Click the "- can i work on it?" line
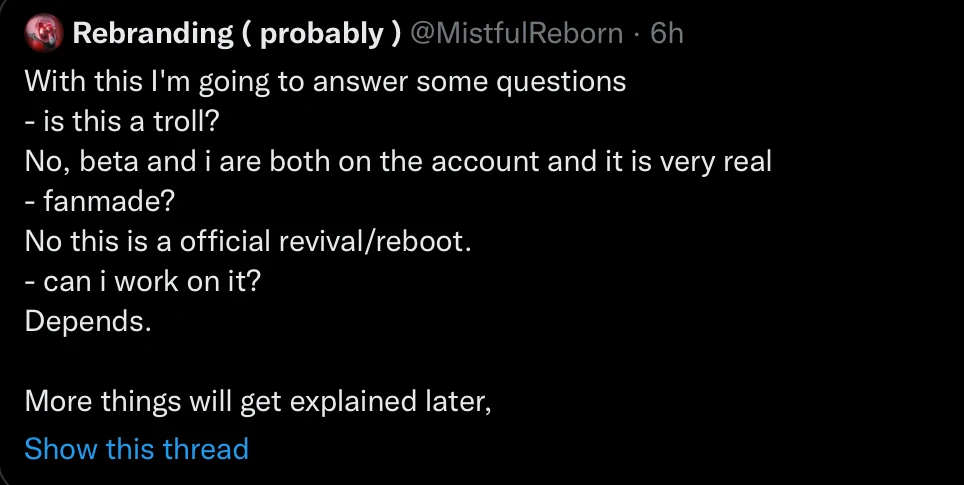Viewport: 964px width, 485px height. [x=142, y=282]
